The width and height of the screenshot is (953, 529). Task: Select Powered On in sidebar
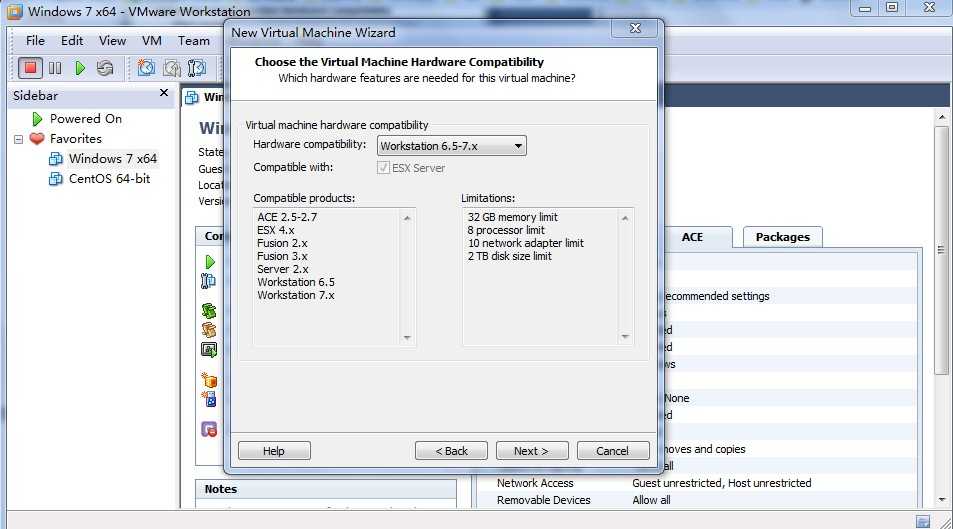[x=86, y=119]
